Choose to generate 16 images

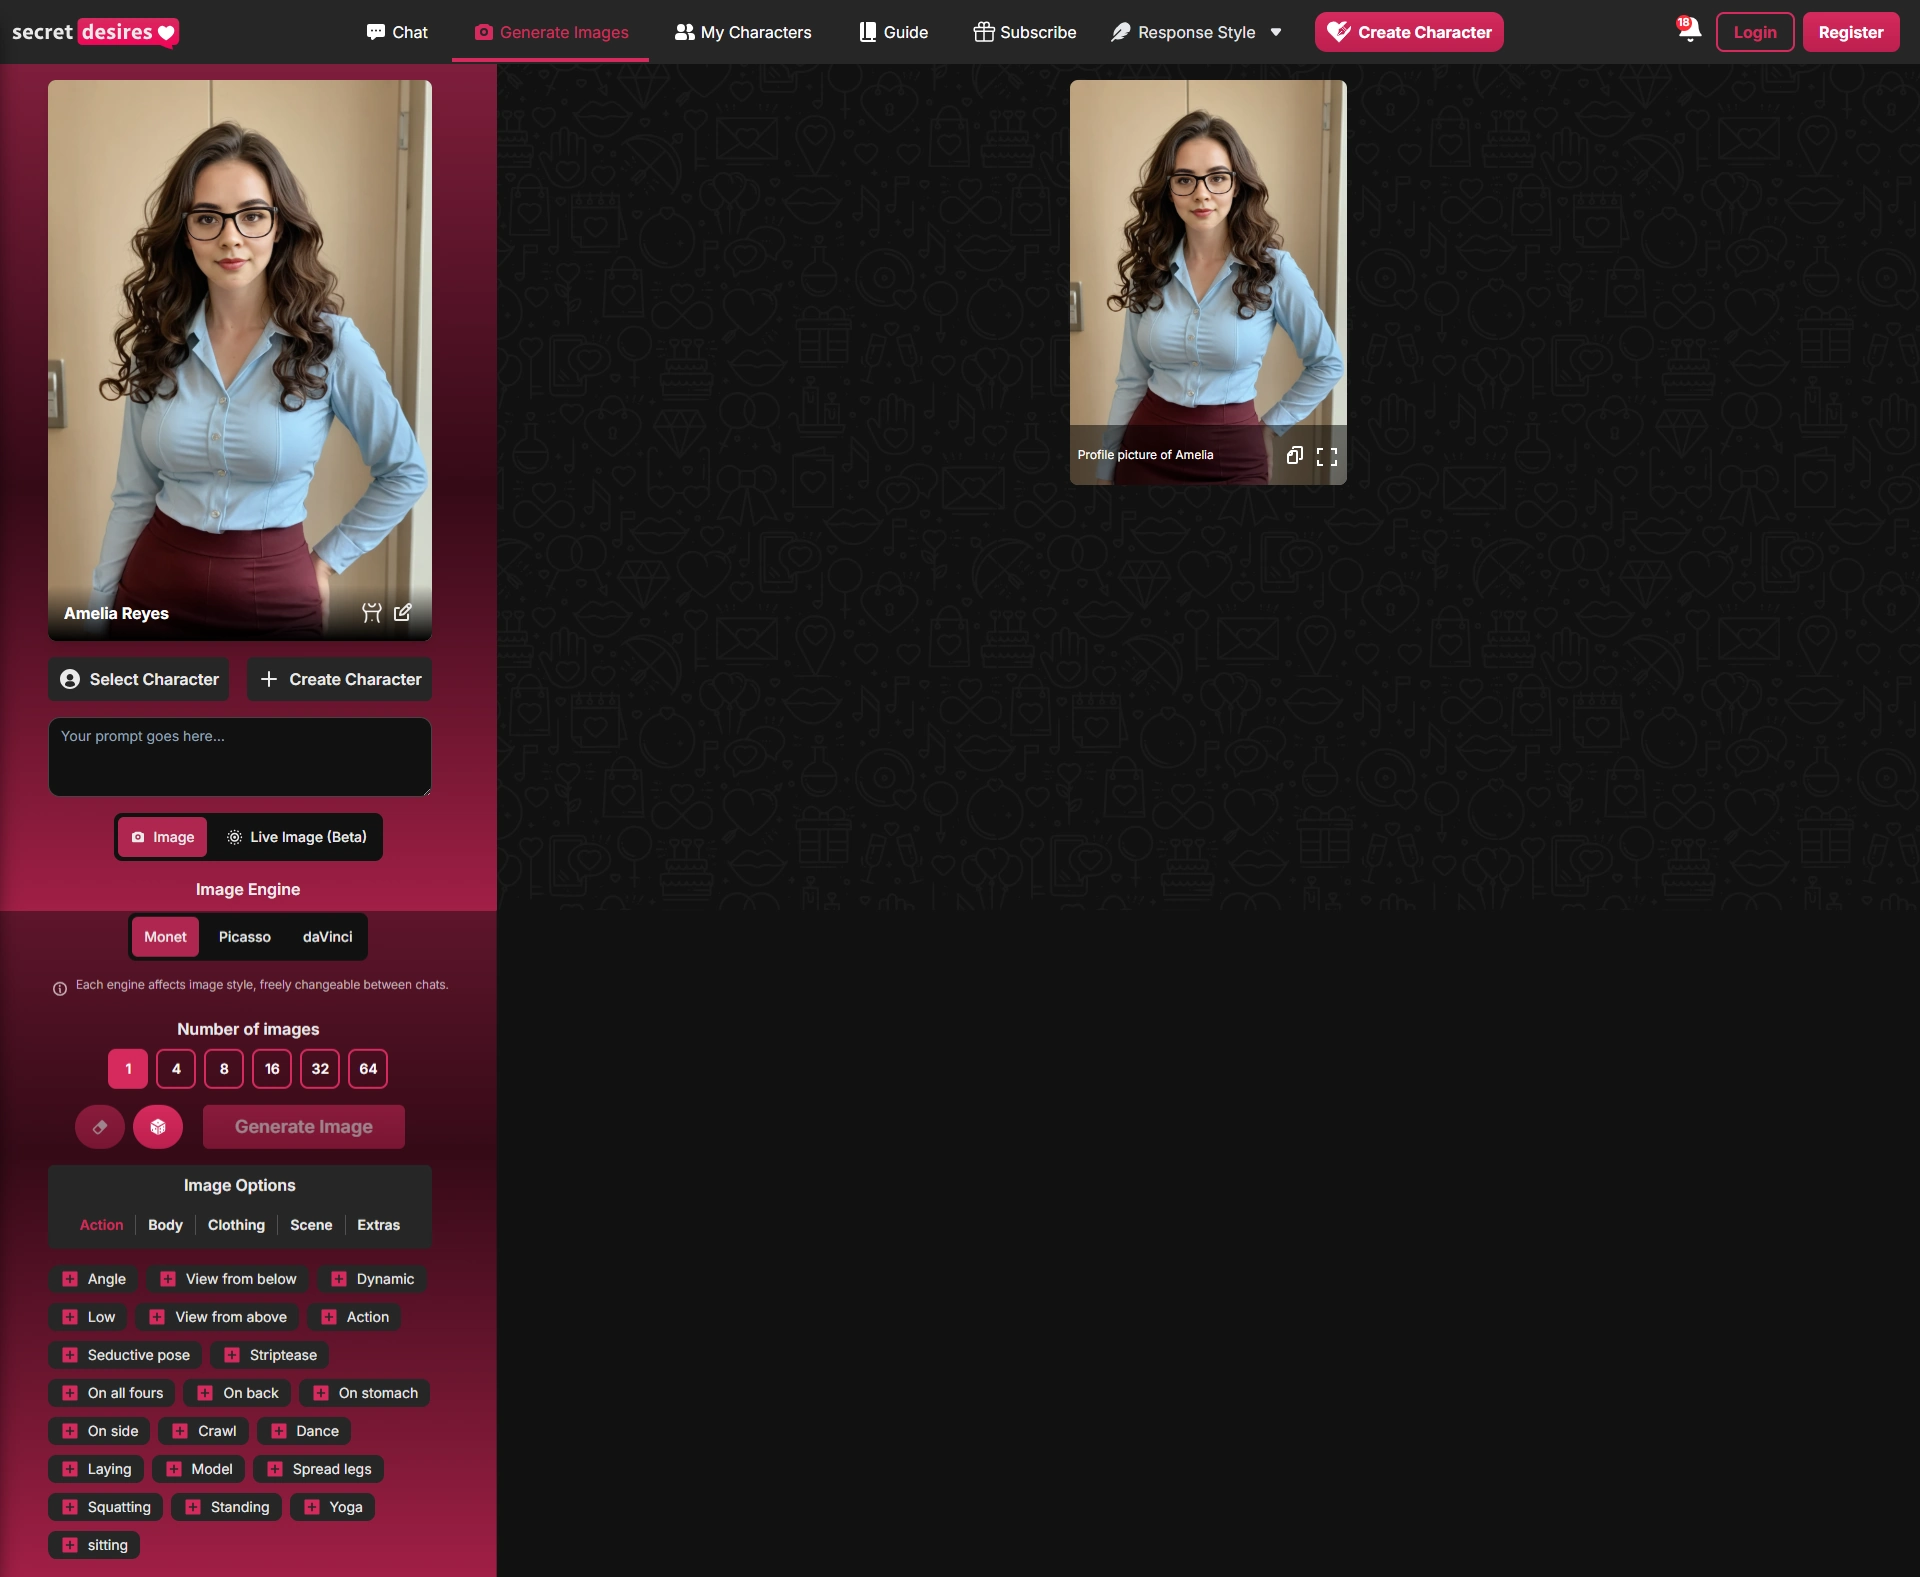pos(271,1068)
